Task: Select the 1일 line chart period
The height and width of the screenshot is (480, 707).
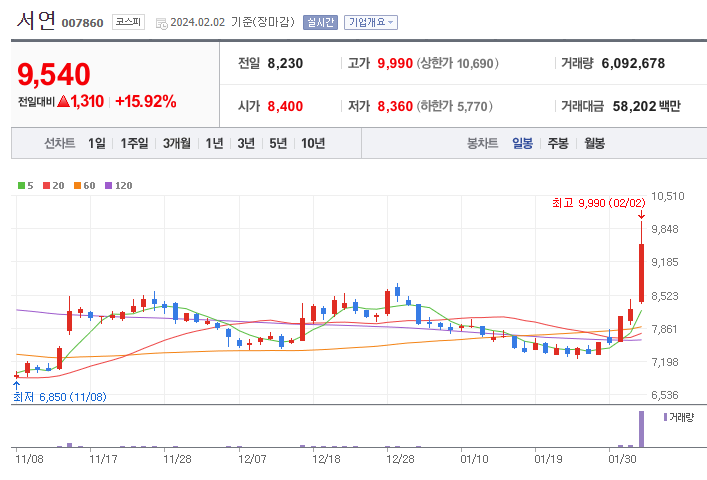Action: pos(96,143)
